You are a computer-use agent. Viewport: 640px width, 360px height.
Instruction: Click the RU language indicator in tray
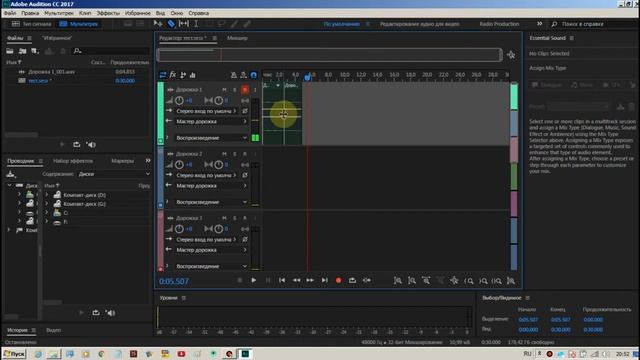527,353
